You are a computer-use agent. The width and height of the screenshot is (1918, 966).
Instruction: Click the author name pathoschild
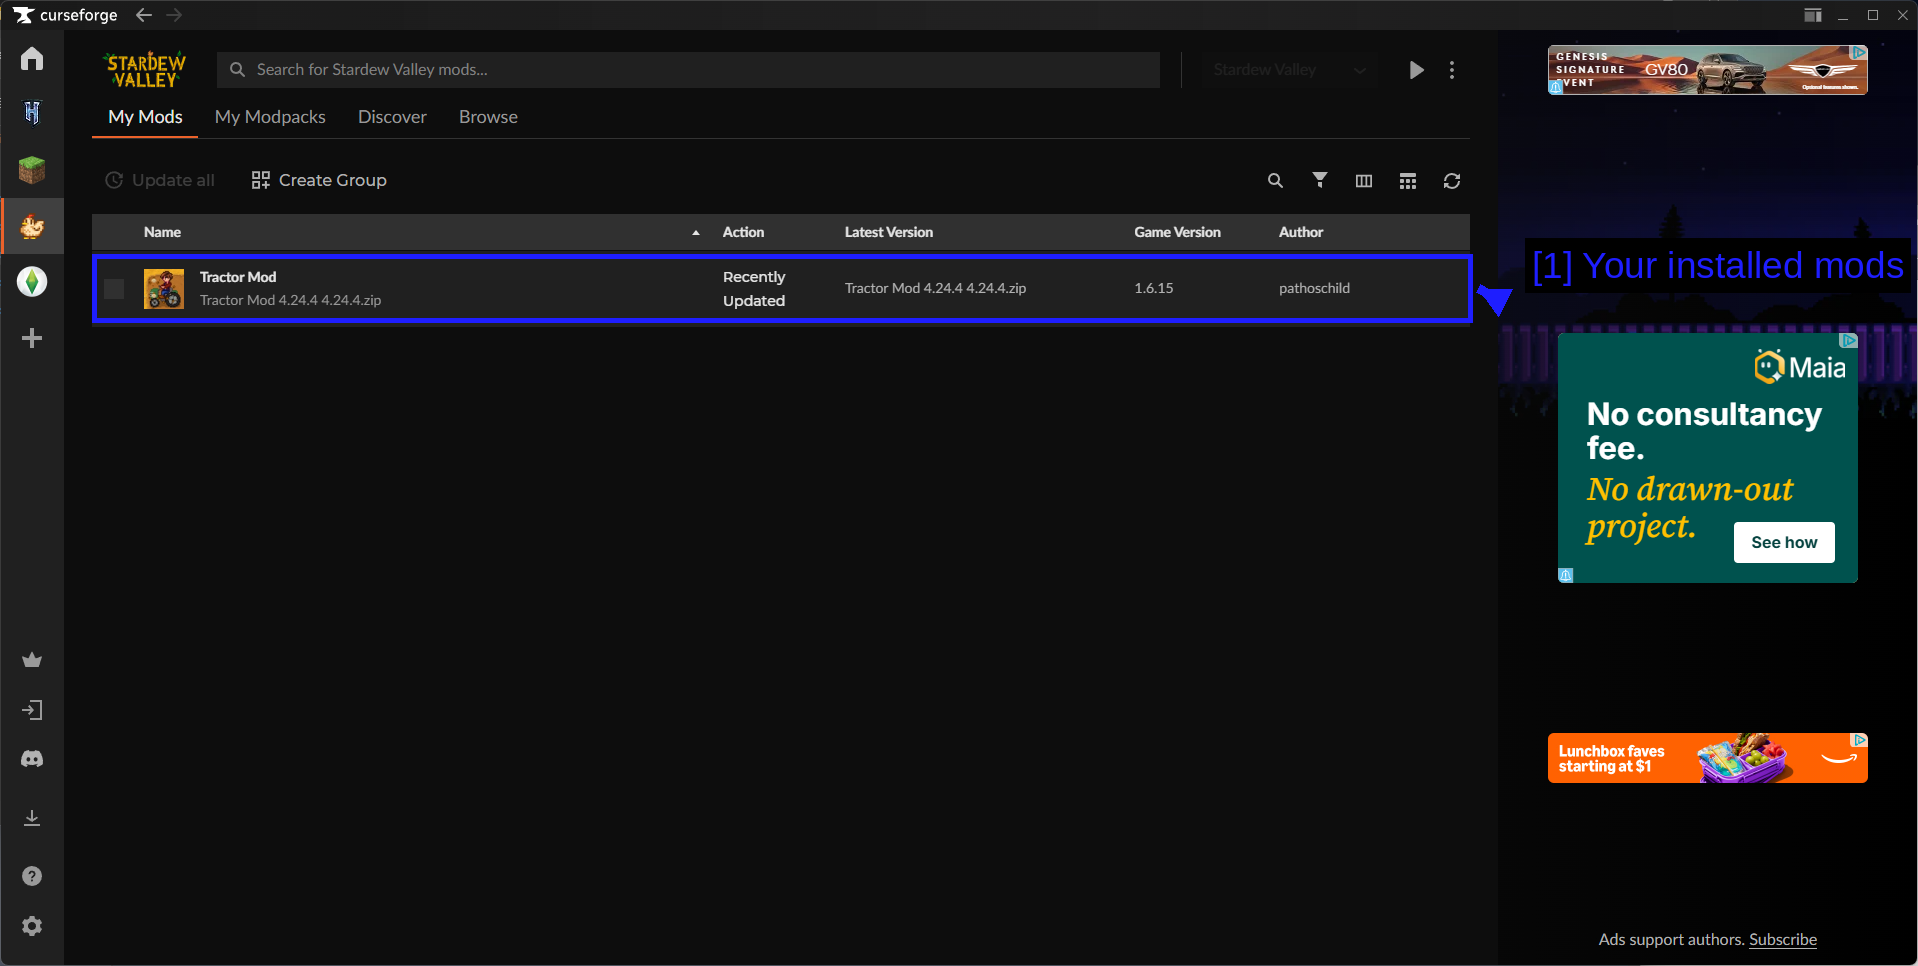(x=1314, y=288)
